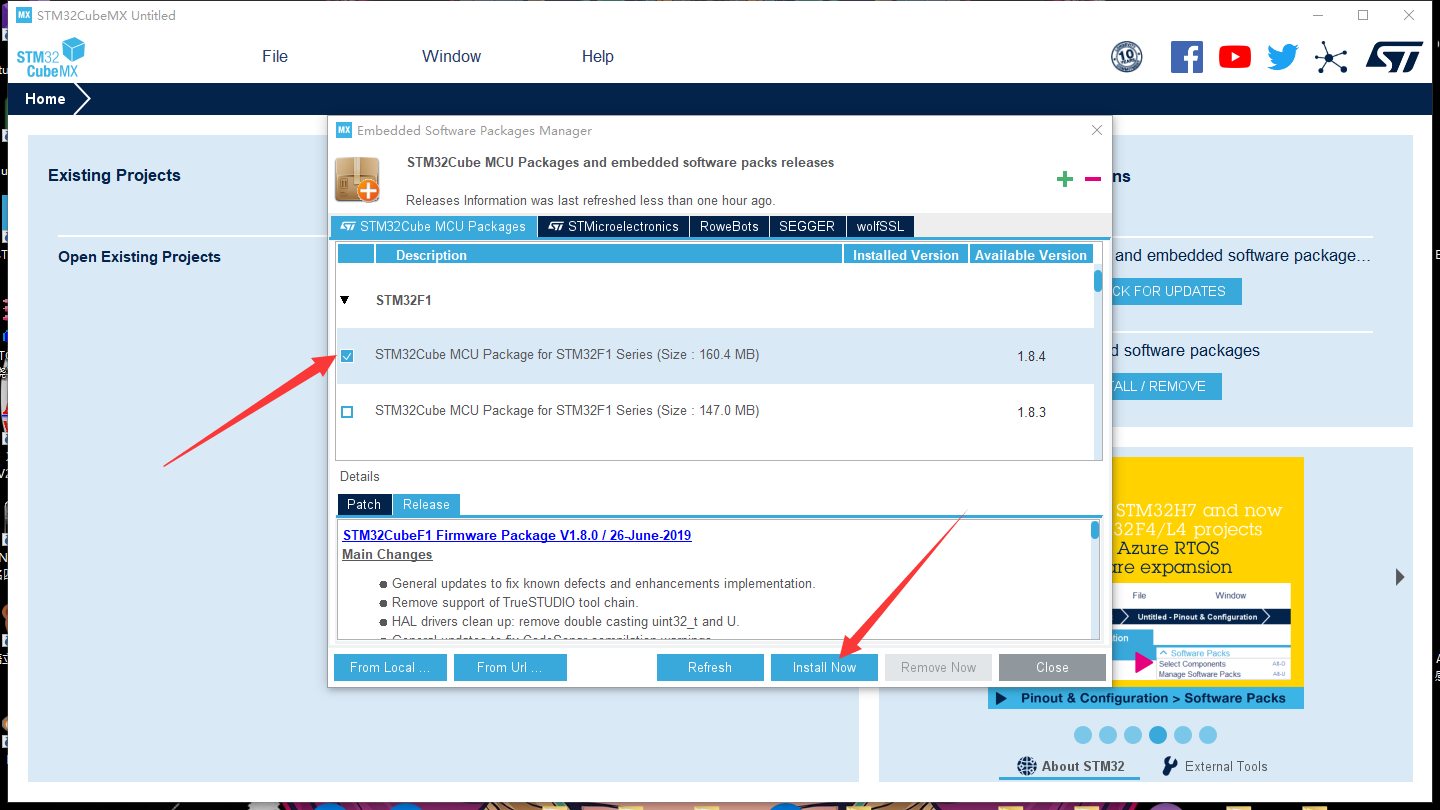
Task: Click the 10 years anniversary badge icon
Action: point(1127,57)
